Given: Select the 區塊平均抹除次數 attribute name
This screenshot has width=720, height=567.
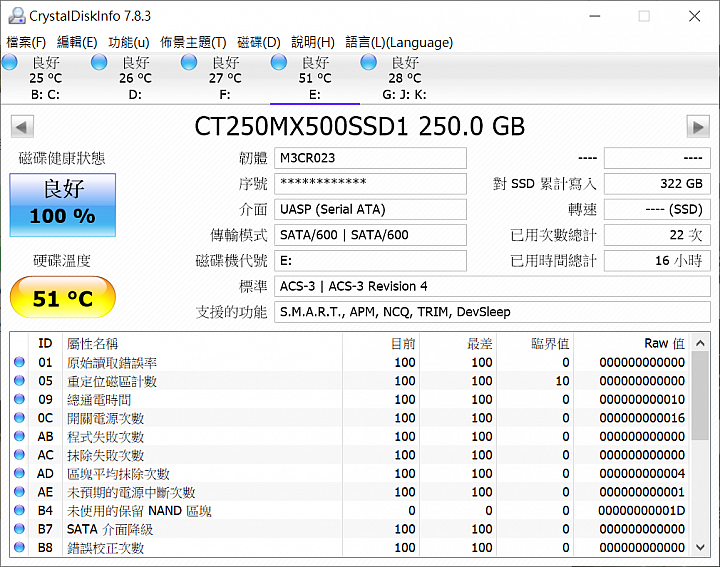Looking at the screenshot, I should (118, 474).
